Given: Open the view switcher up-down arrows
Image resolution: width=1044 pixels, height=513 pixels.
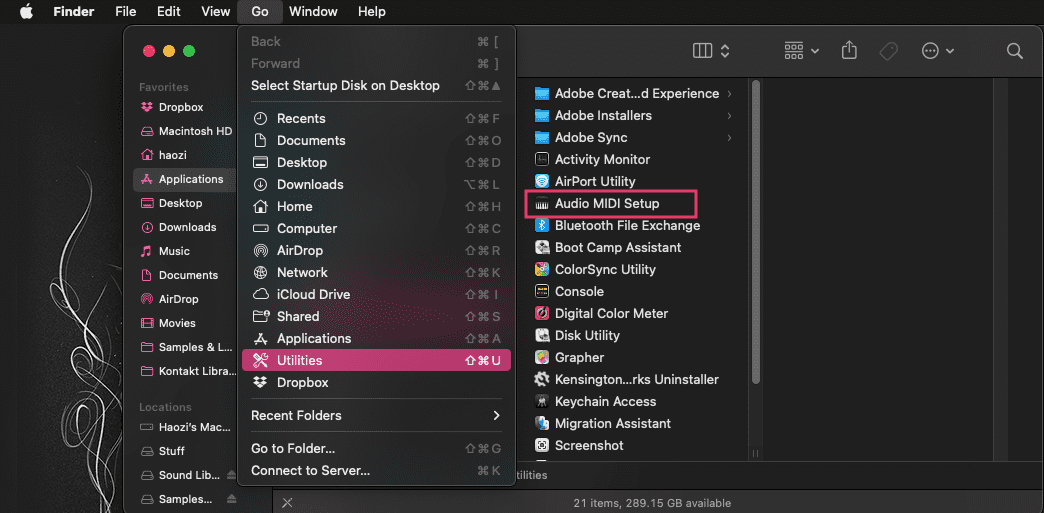Looking at the screenshot, I should click(x=726, y=51).
